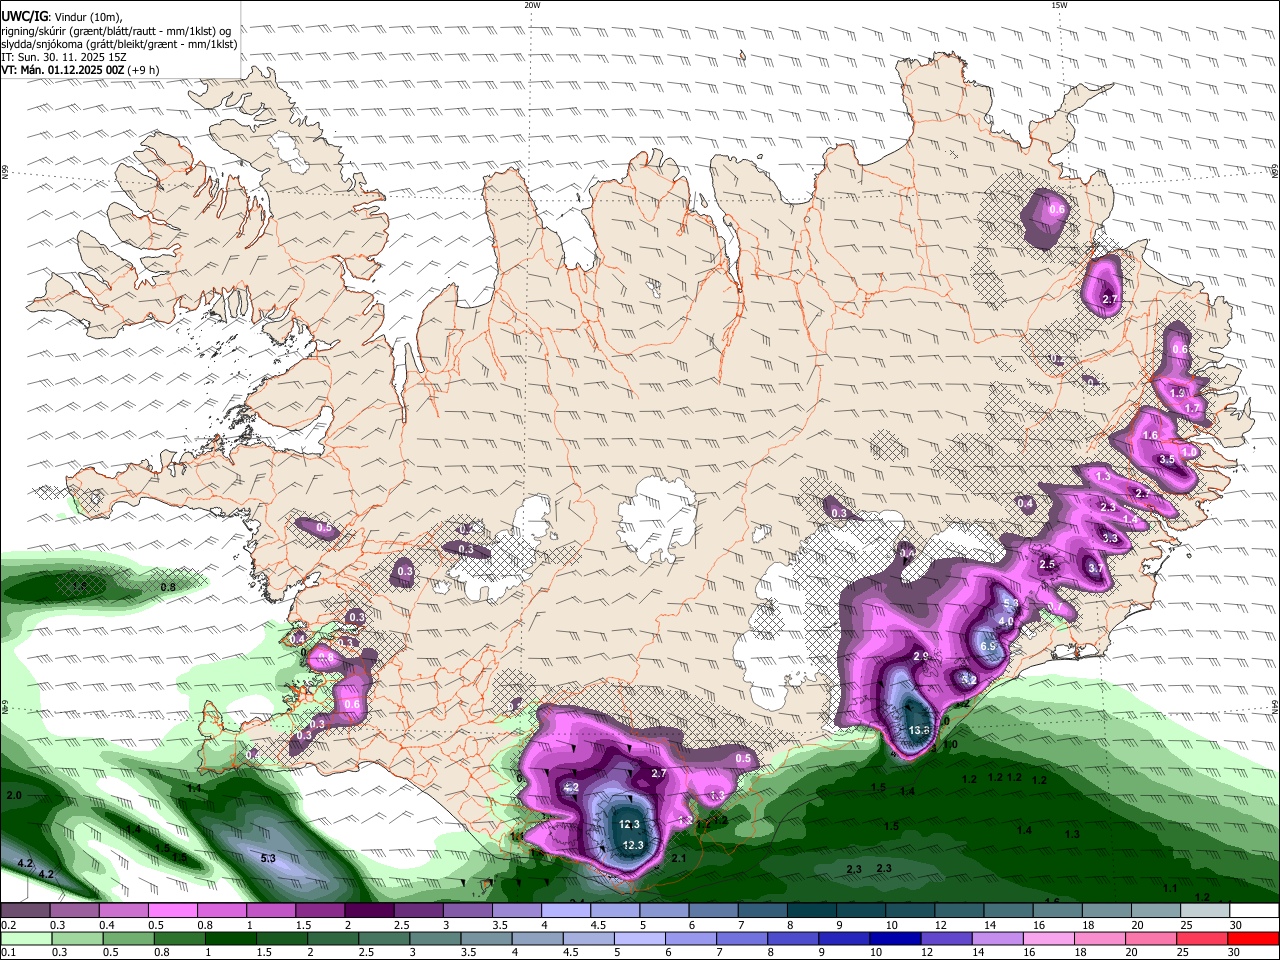Select the medium green 0.5 swatch in the bottom legend row
This screenshot has width=1280, height=960.
click(x=129, y=939)
